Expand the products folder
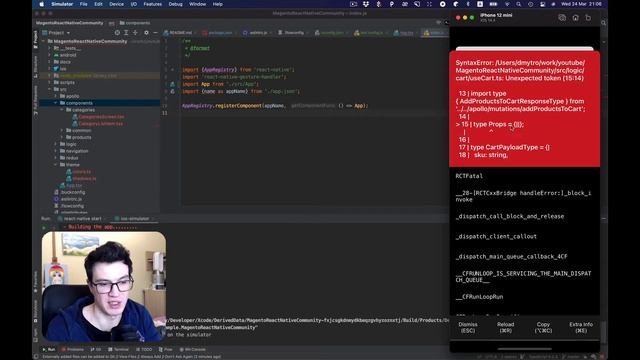640x360 pixels. pyautogui.click(x=62, y=137)
